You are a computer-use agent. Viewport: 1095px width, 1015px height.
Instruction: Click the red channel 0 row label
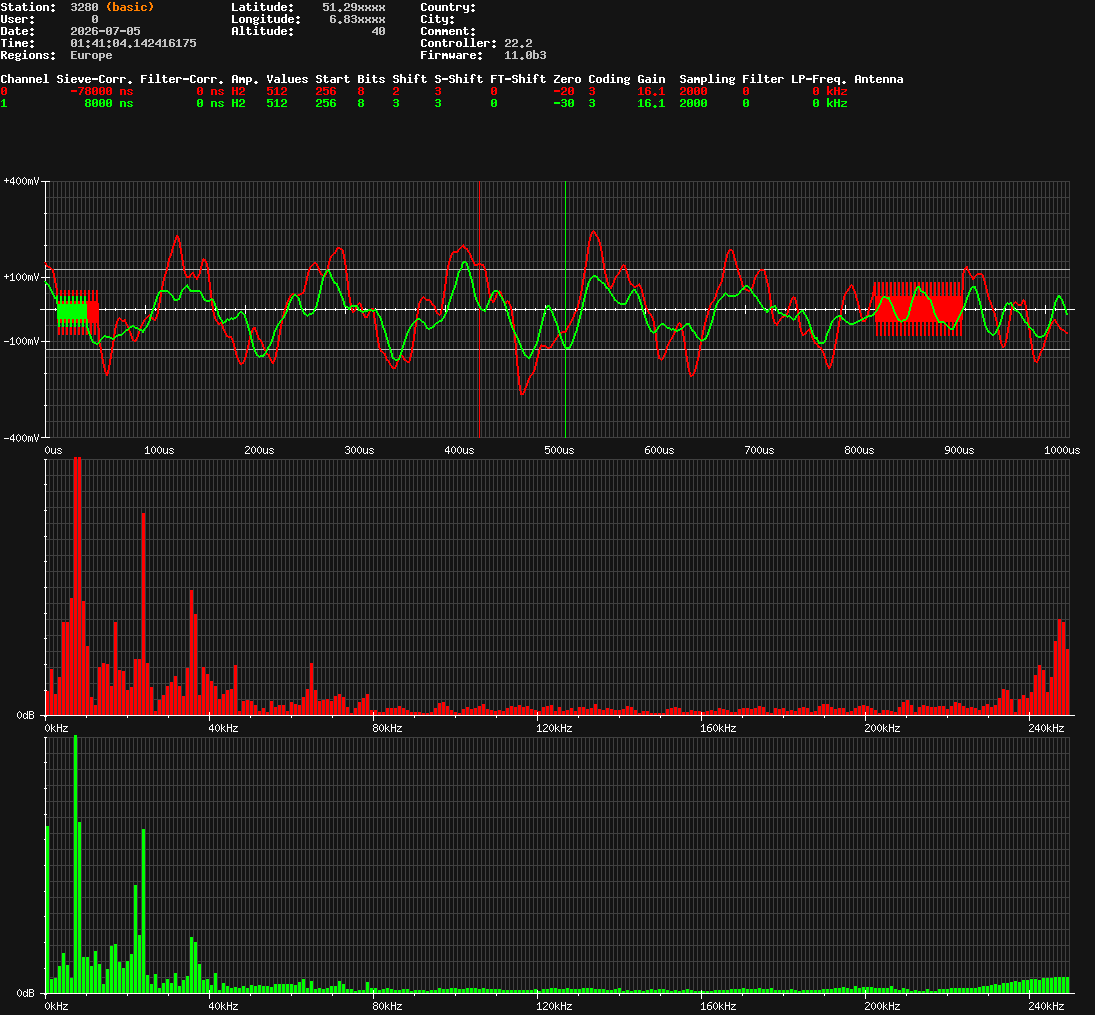[4, 92]
